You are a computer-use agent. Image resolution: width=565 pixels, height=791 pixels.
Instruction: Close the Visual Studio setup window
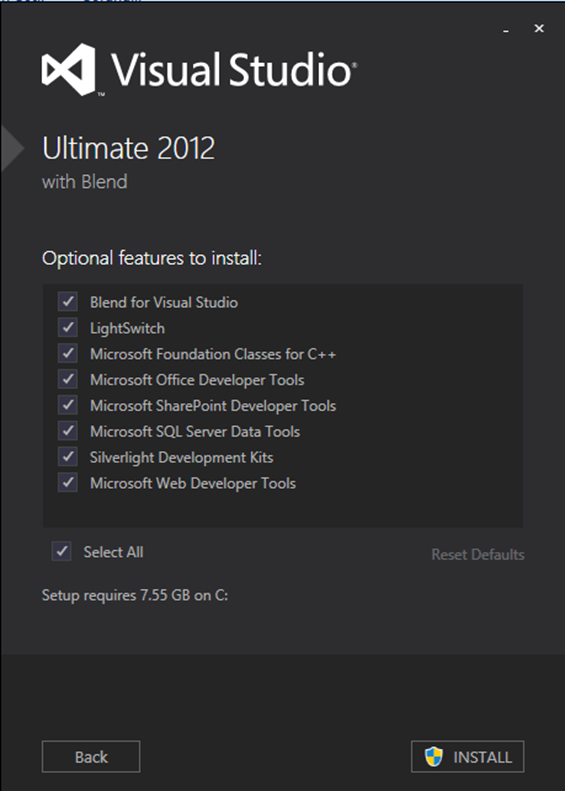click(539, 29)
